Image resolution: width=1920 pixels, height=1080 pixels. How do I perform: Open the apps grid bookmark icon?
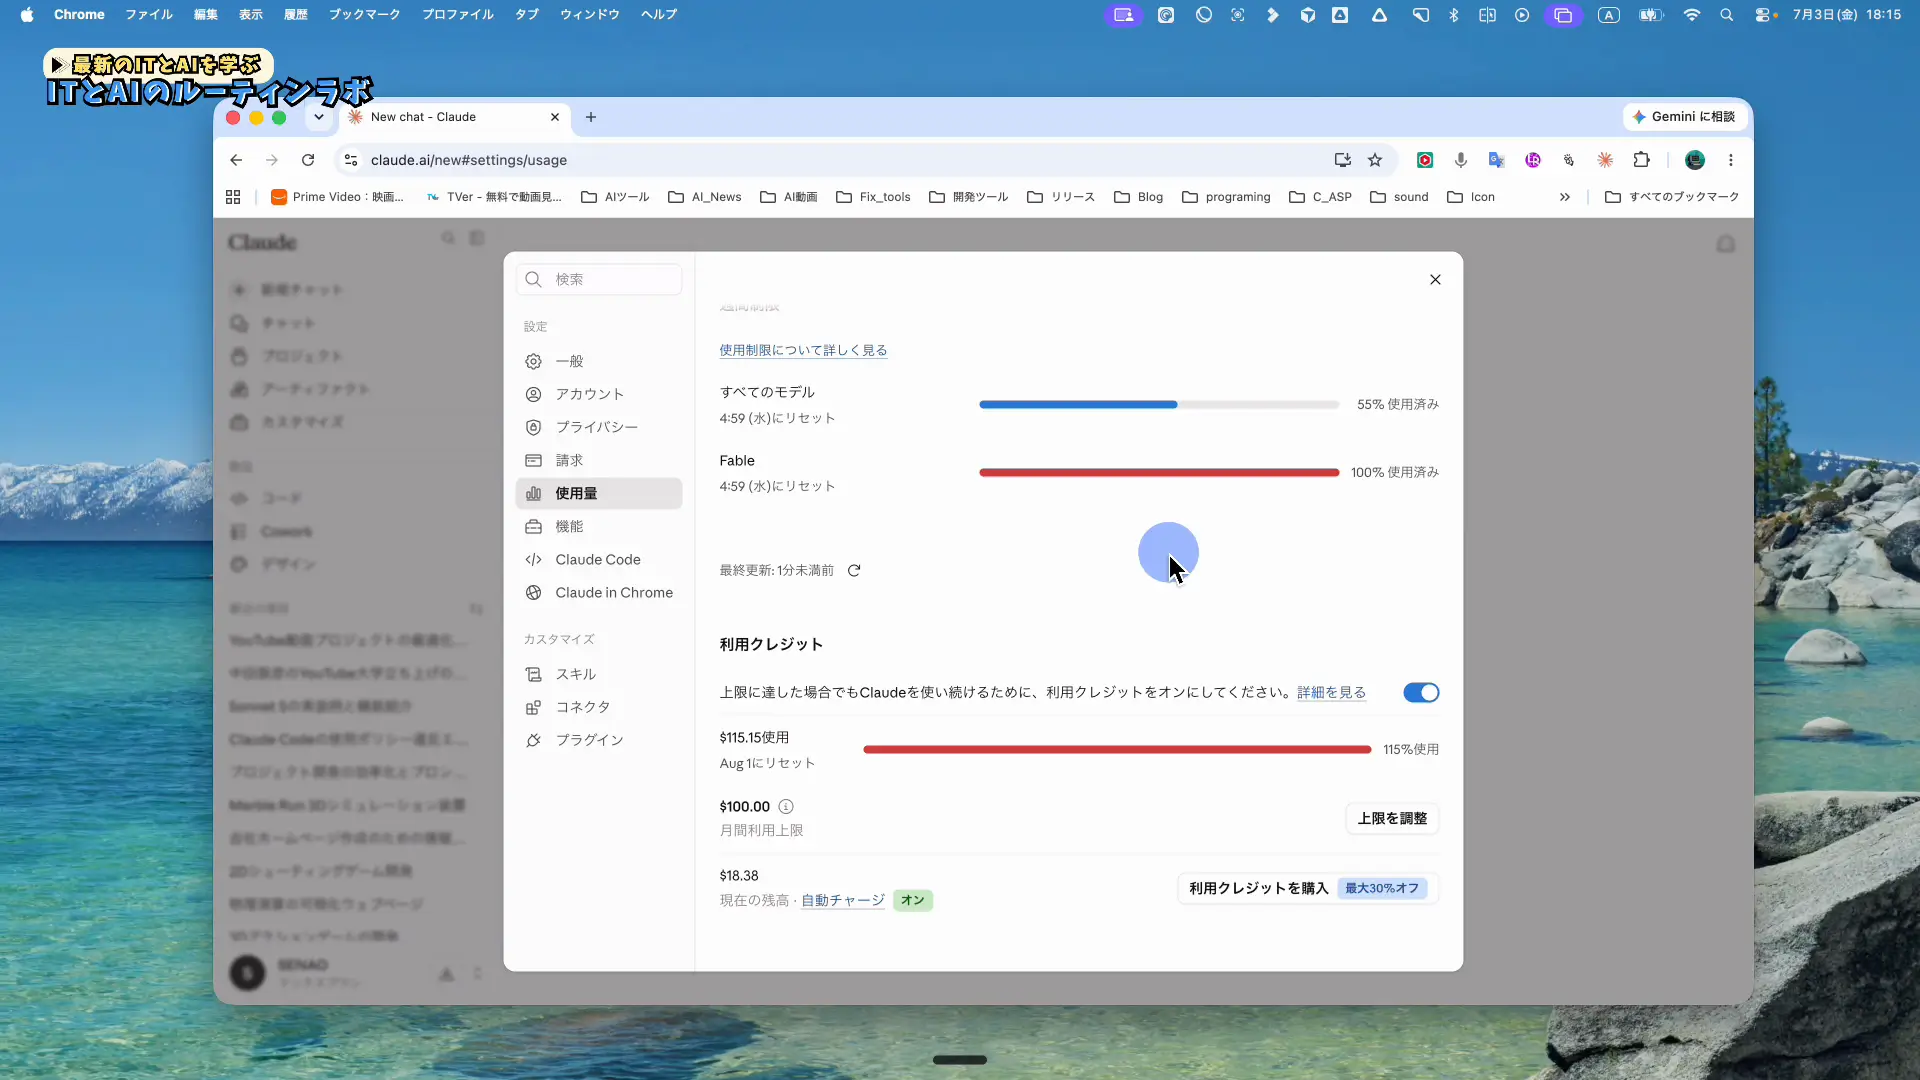coord(233,197)
